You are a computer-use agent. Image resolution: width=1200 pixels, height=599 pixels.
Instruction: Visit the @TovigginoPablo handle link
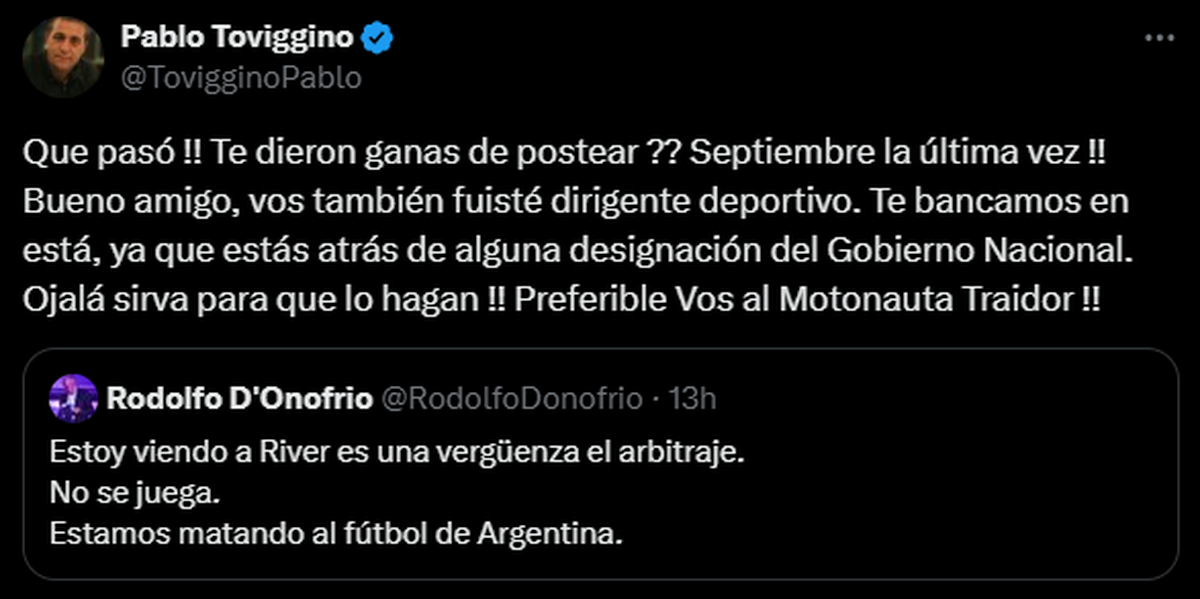[x=240, y=77]
